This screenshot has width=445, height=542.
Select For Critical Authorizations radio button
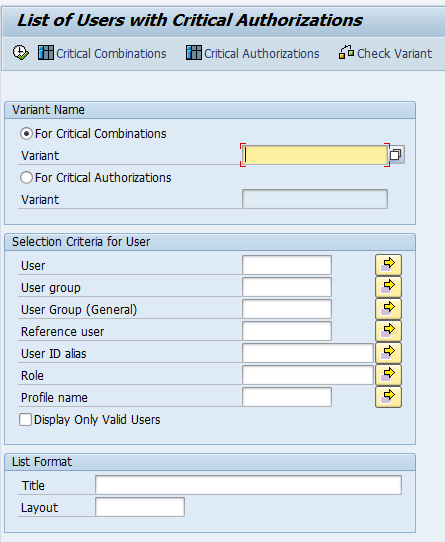click(x=26, y=178)
